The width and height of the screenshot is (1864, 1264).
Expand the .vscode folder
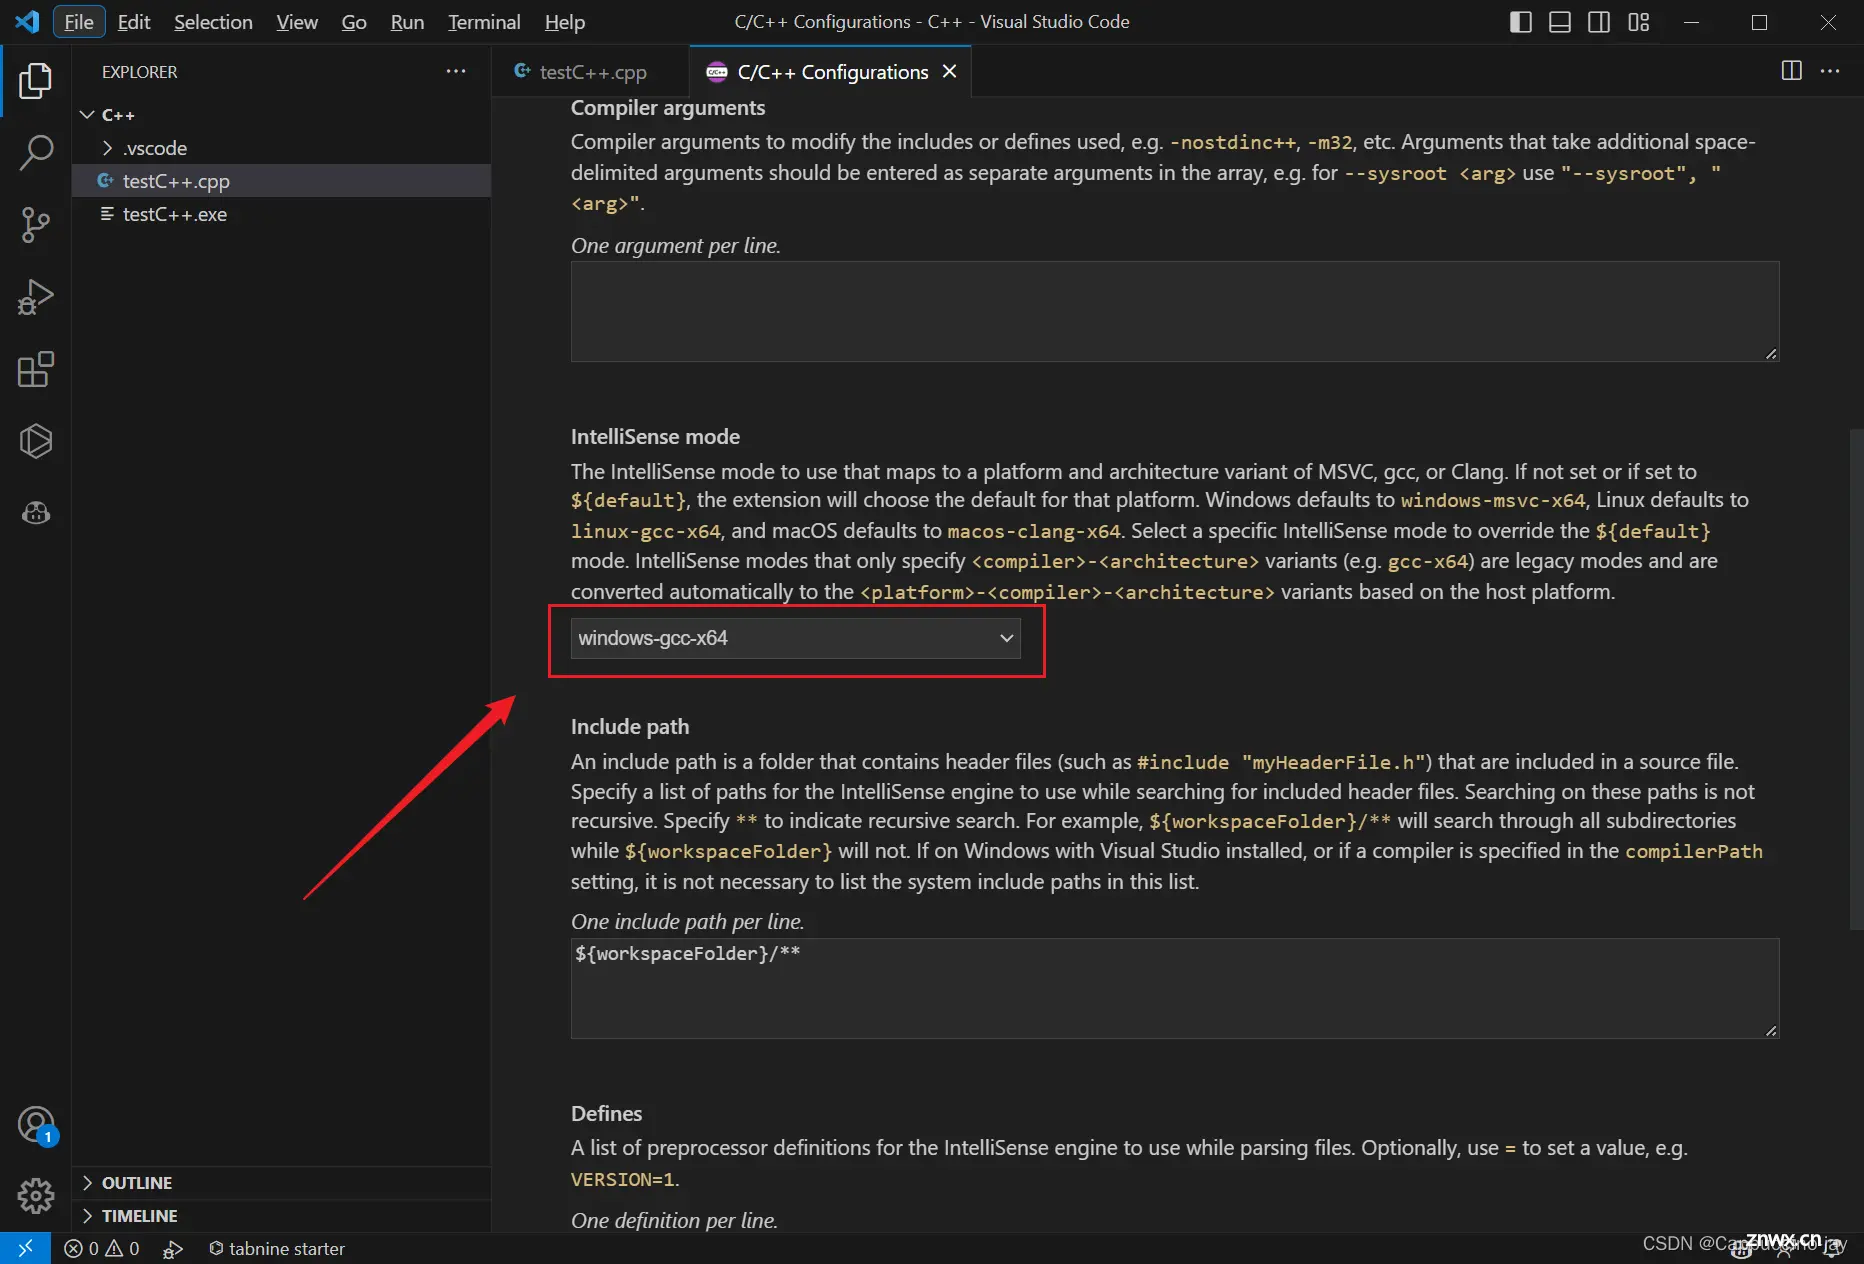click(281, 148)
